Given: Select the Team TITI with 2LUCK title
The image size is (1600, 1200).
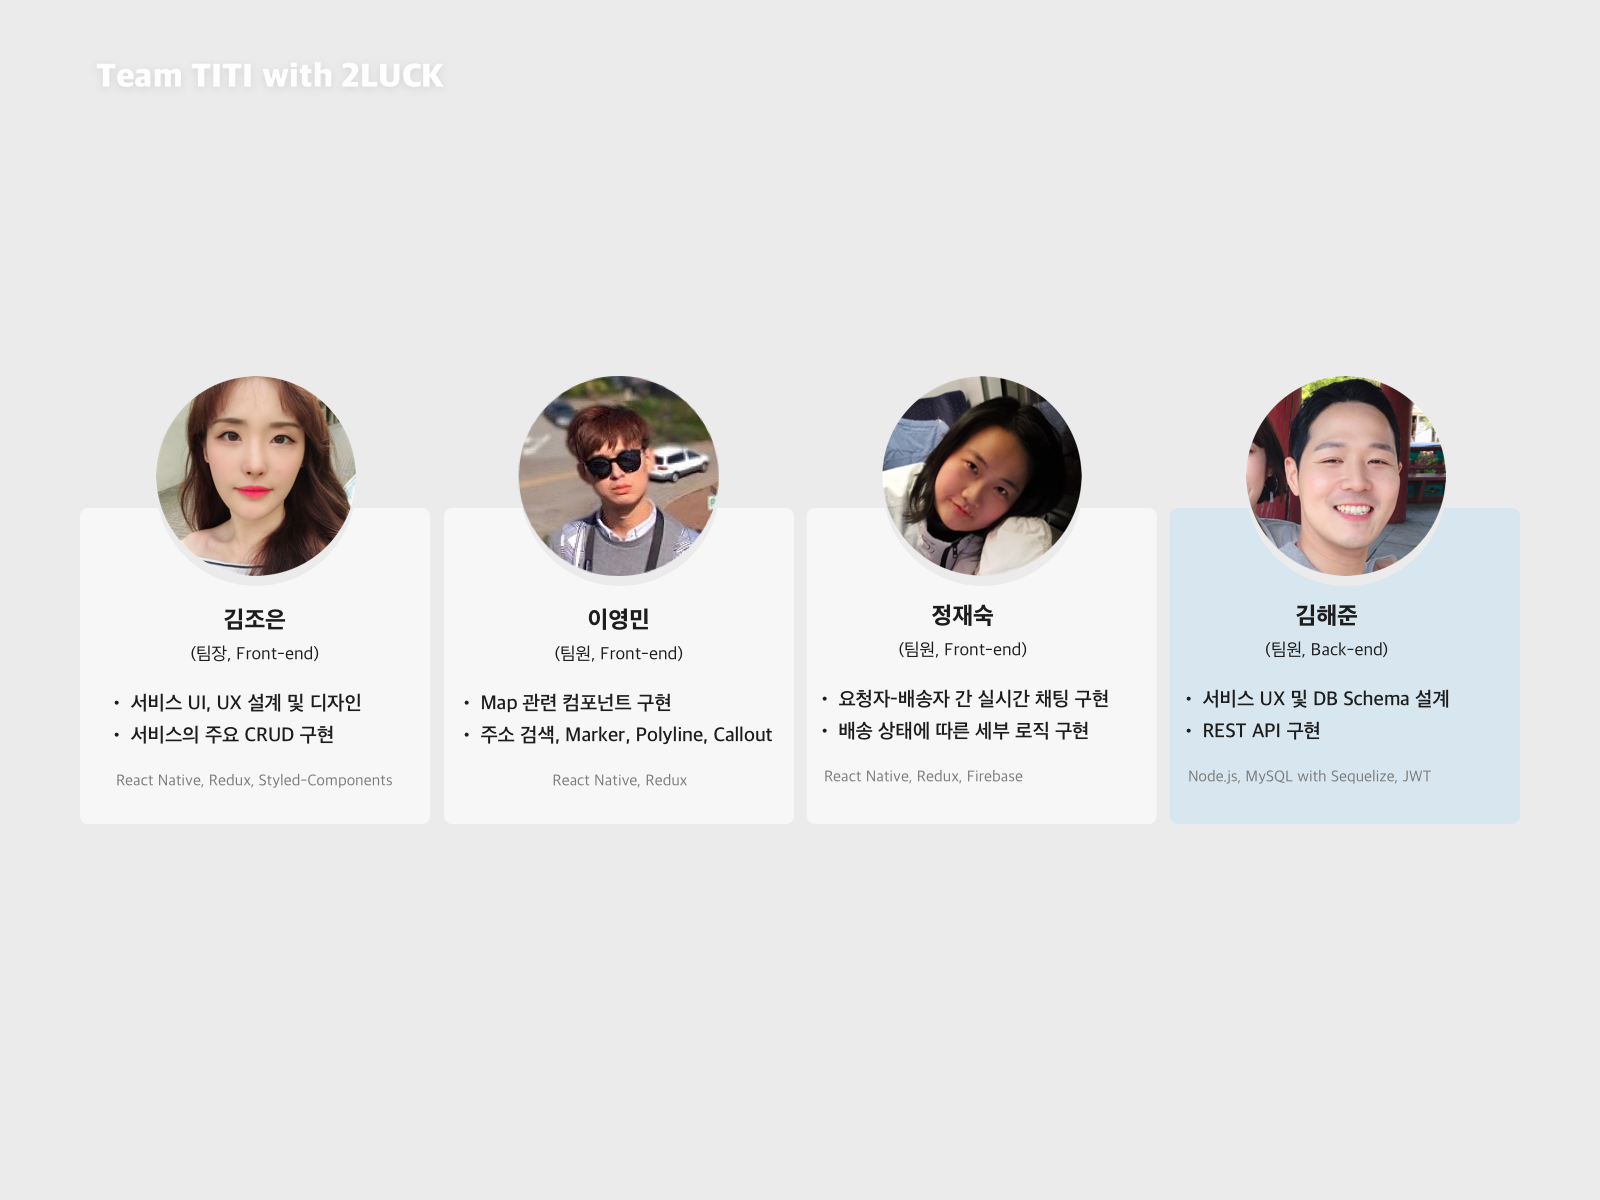Looking at the screenshot, I should tap(269, 75).
